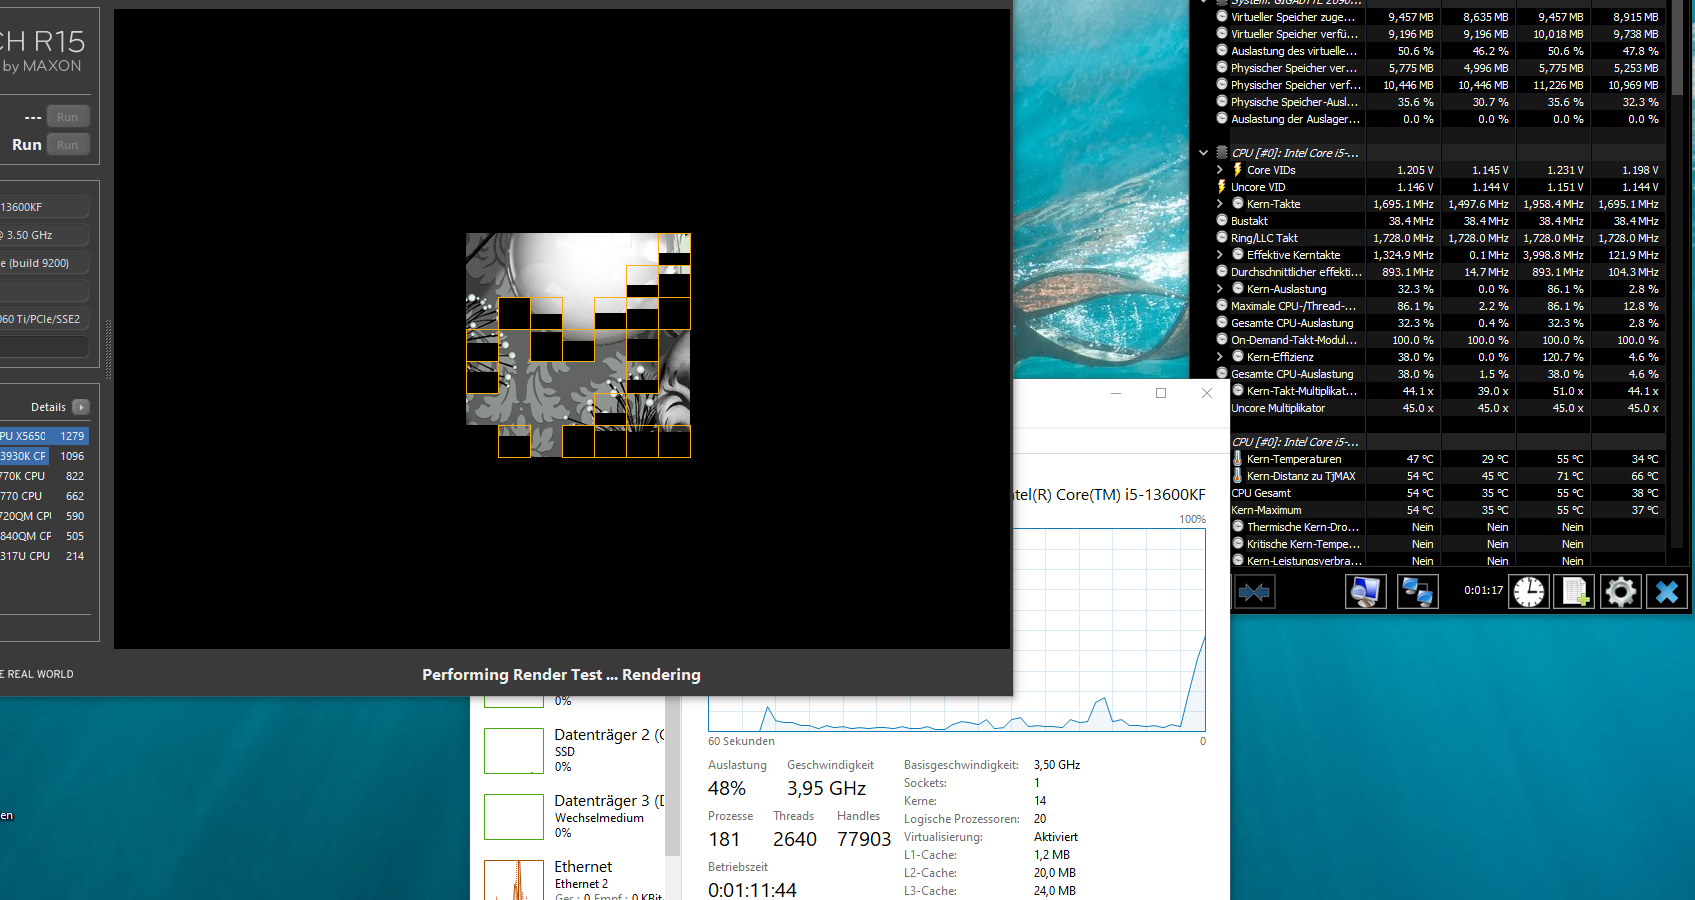The image size is (1695, 900).
Task: Click the Run button beside the '---' score
Action: [x=67, y=117]
